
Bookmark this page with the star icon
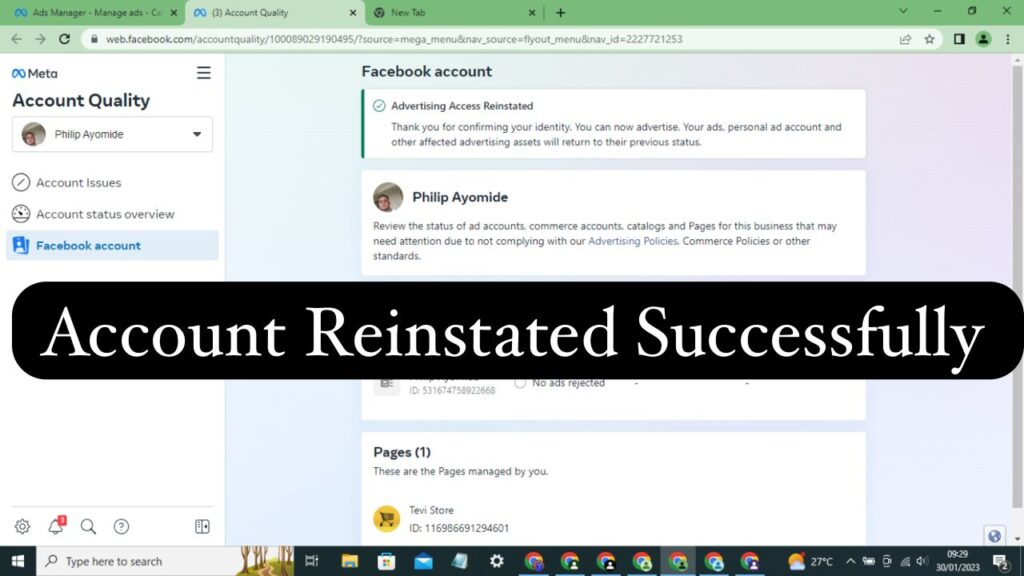929,39
